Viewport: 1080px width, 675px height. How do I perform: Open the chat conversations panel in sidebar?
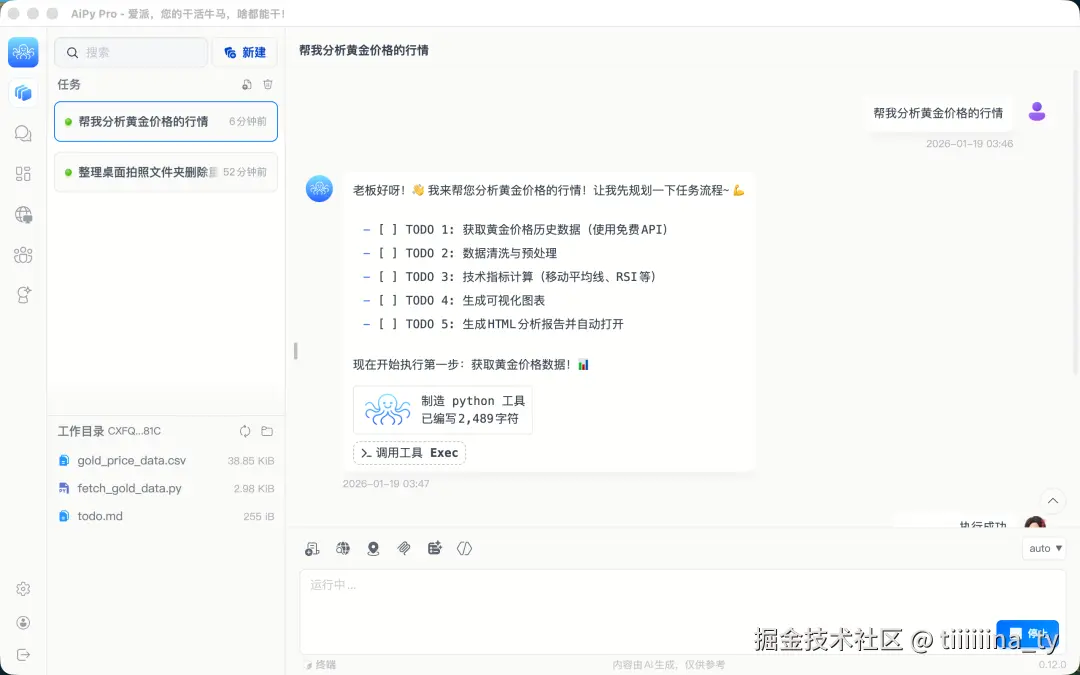point(23,133)
